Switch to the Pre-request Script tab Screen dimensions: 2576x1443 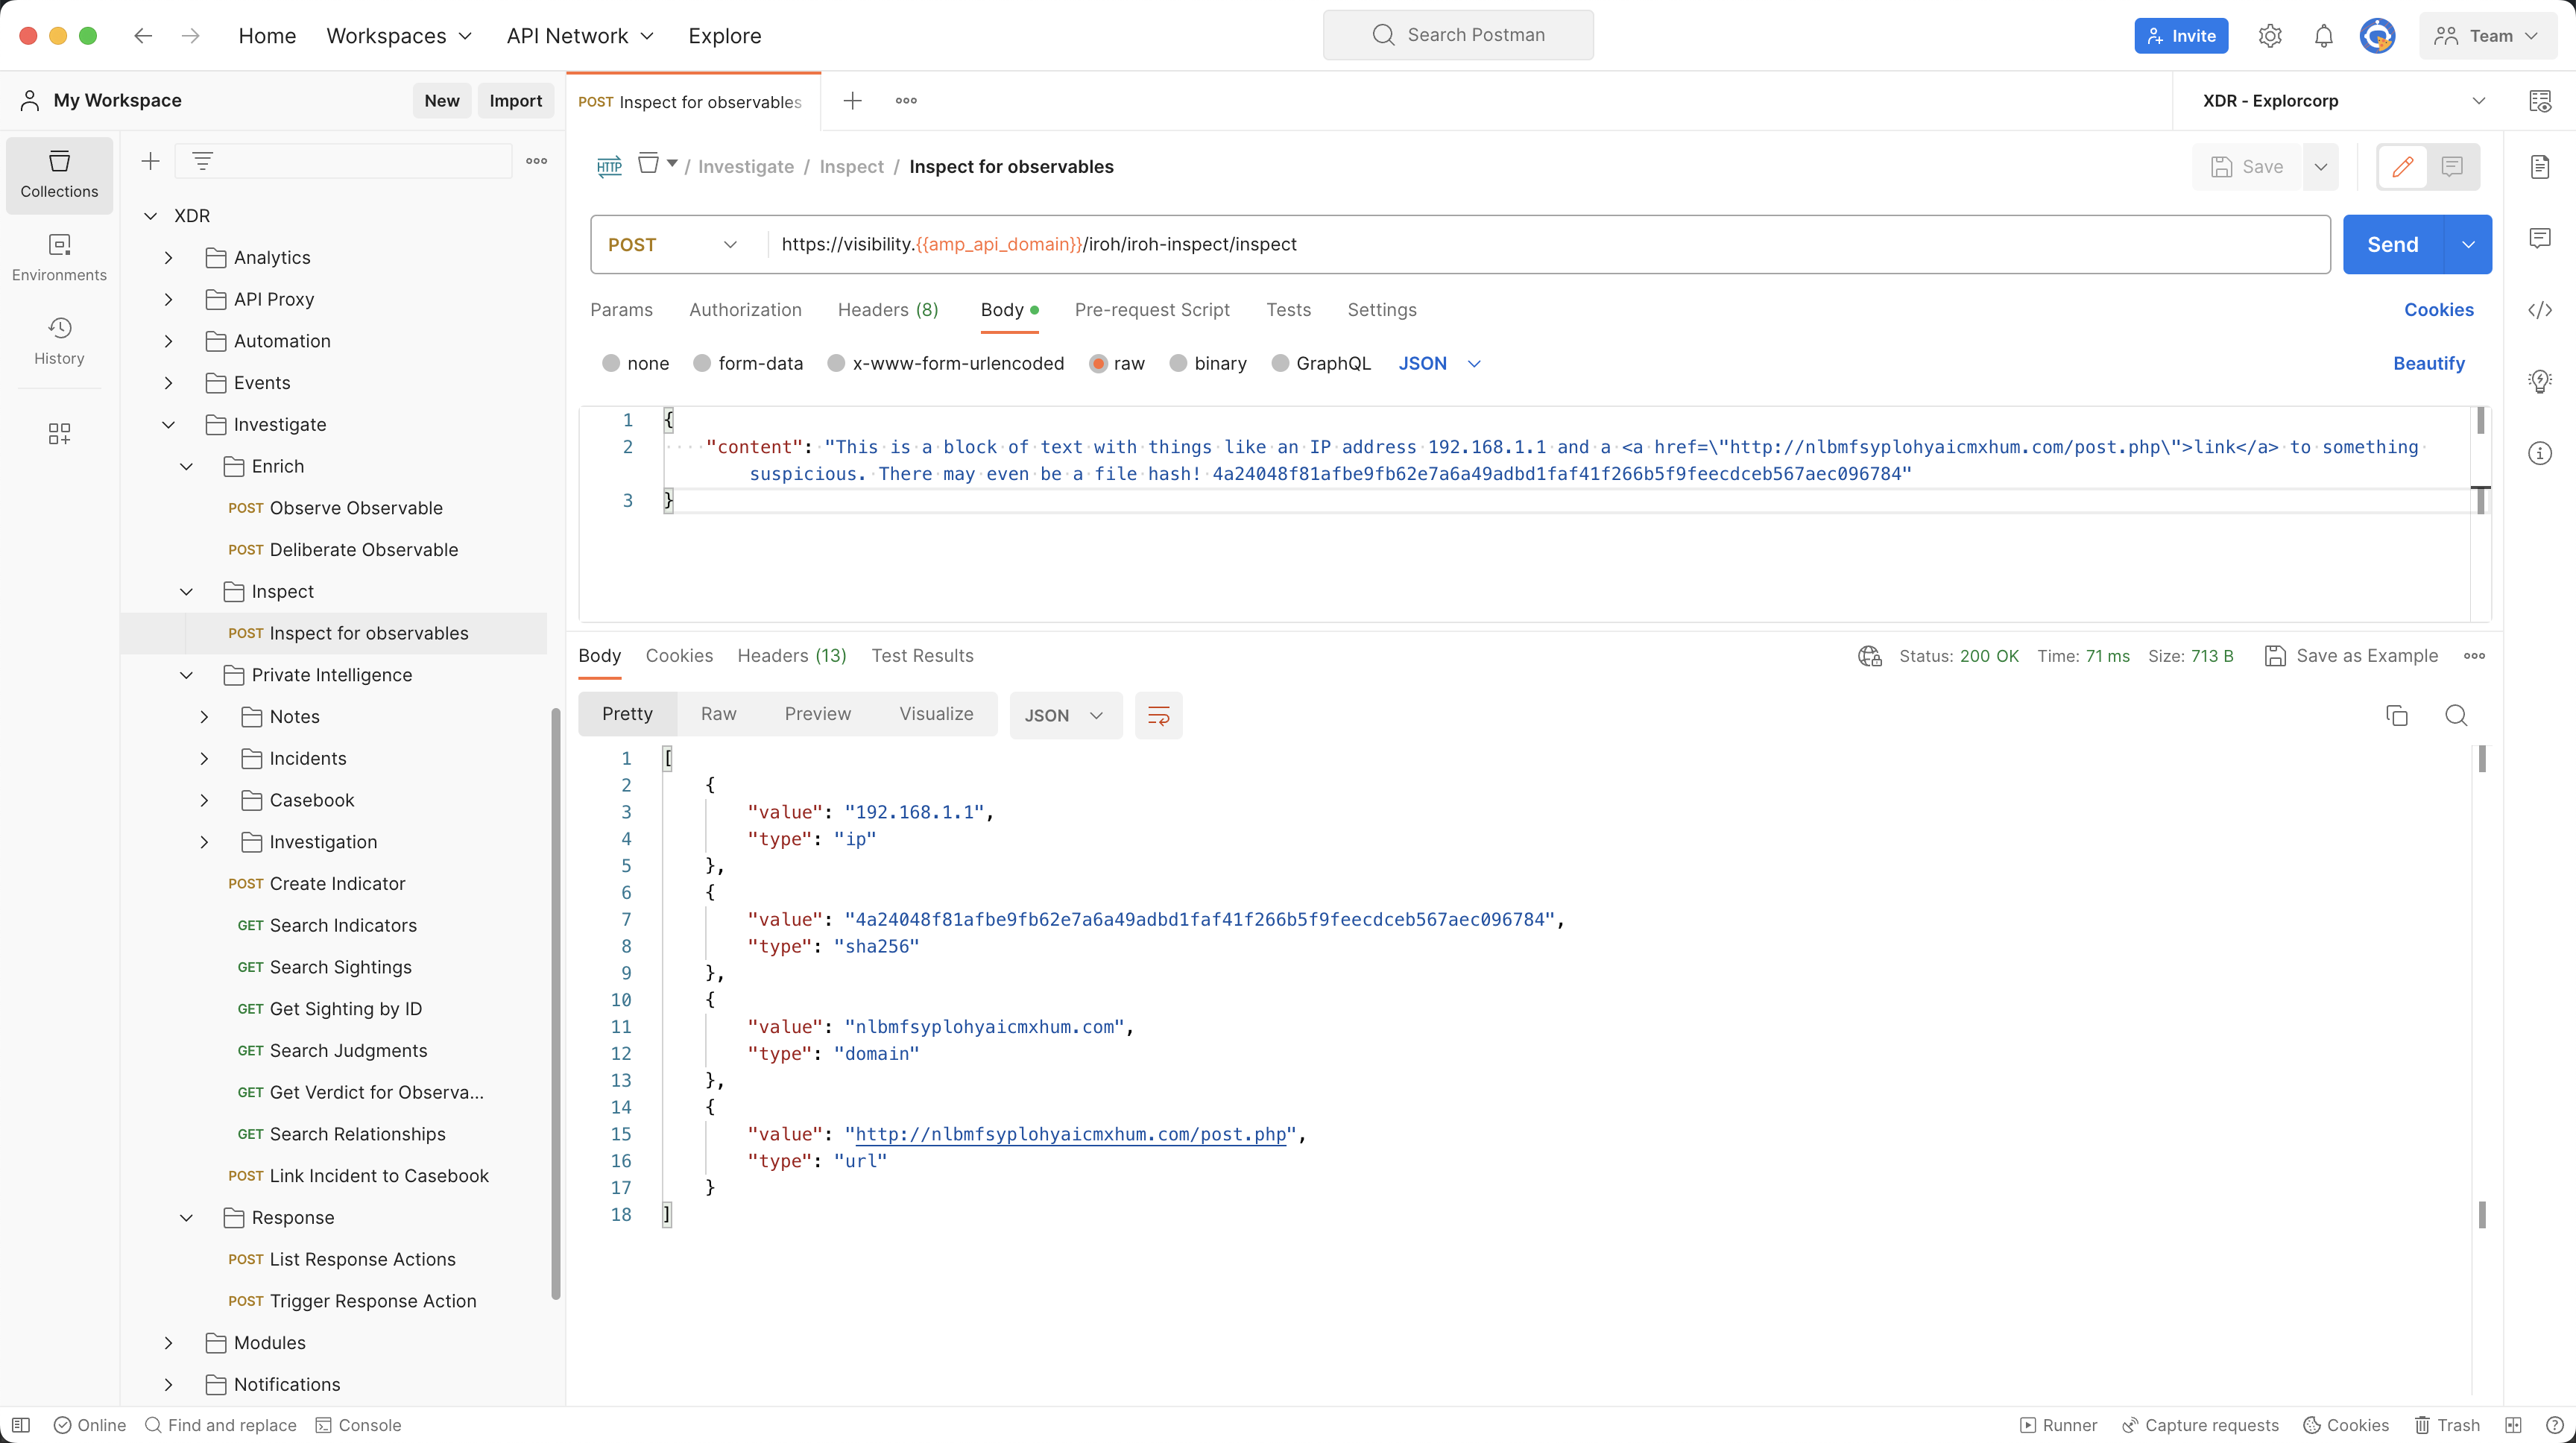coord(1151,310)
